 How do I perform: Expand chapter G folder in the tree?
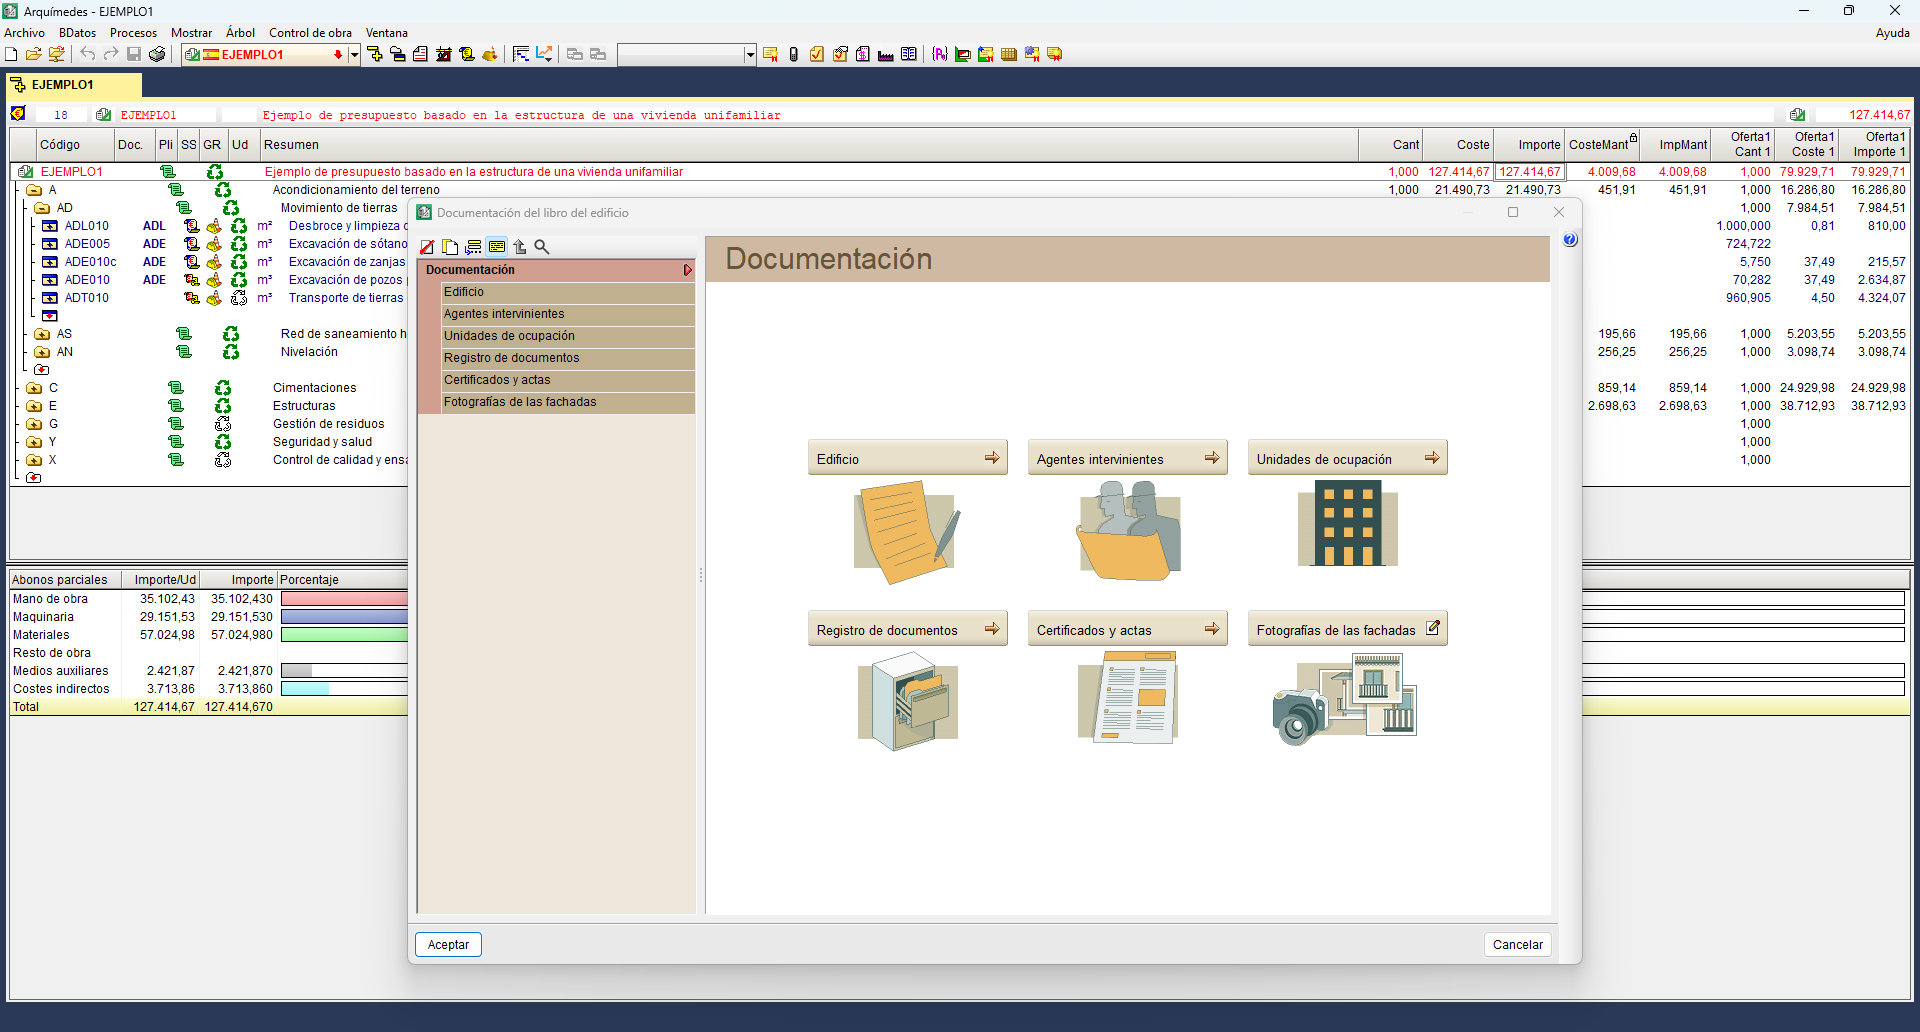click(34, 424)
